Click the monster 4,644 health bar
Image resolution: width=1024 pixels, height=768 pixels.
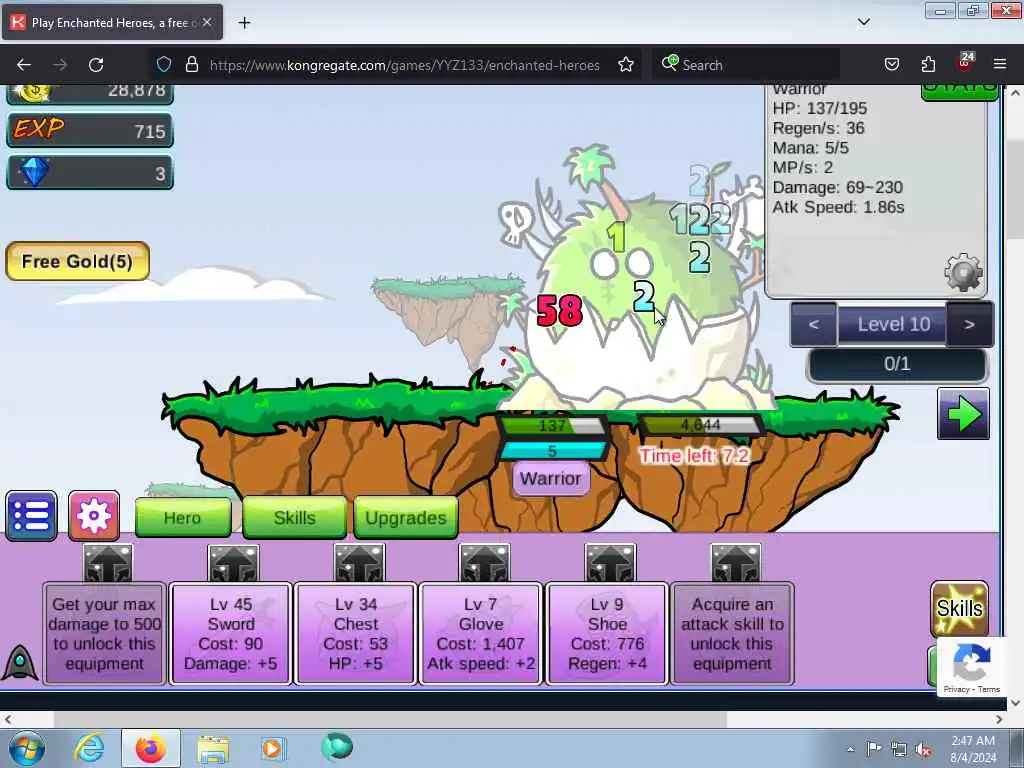point(700,425)
